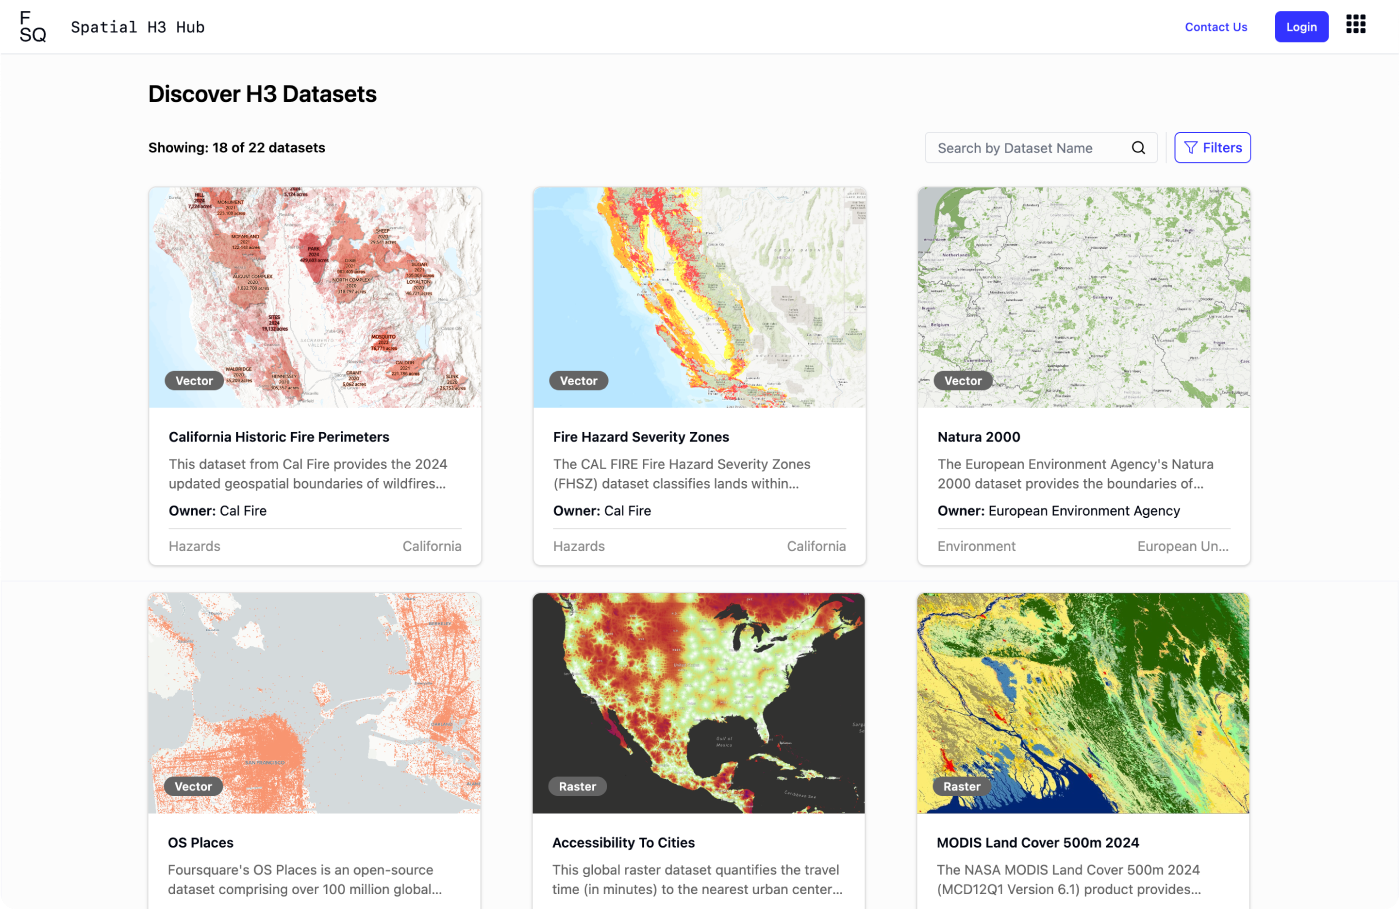This screenshot has height=909, width=1399.
Task: Click the Vector badge on OS Places card
Action: coord(194,786)
